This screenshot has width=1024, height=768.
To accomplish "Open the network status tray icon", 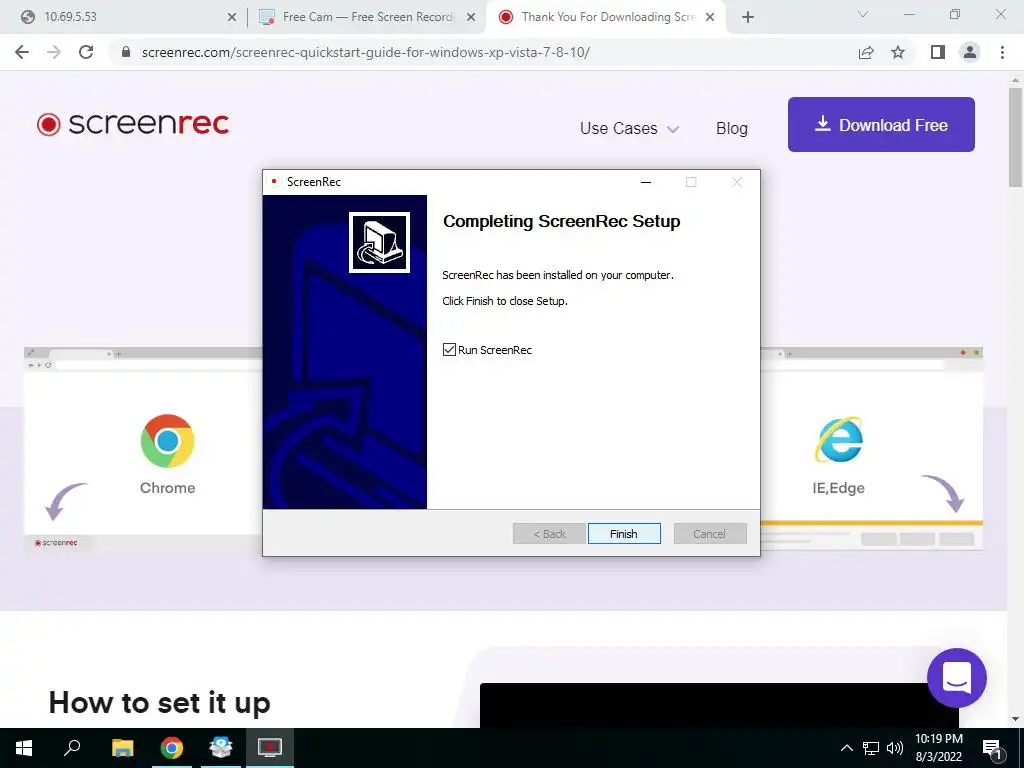I will point(871,748).
